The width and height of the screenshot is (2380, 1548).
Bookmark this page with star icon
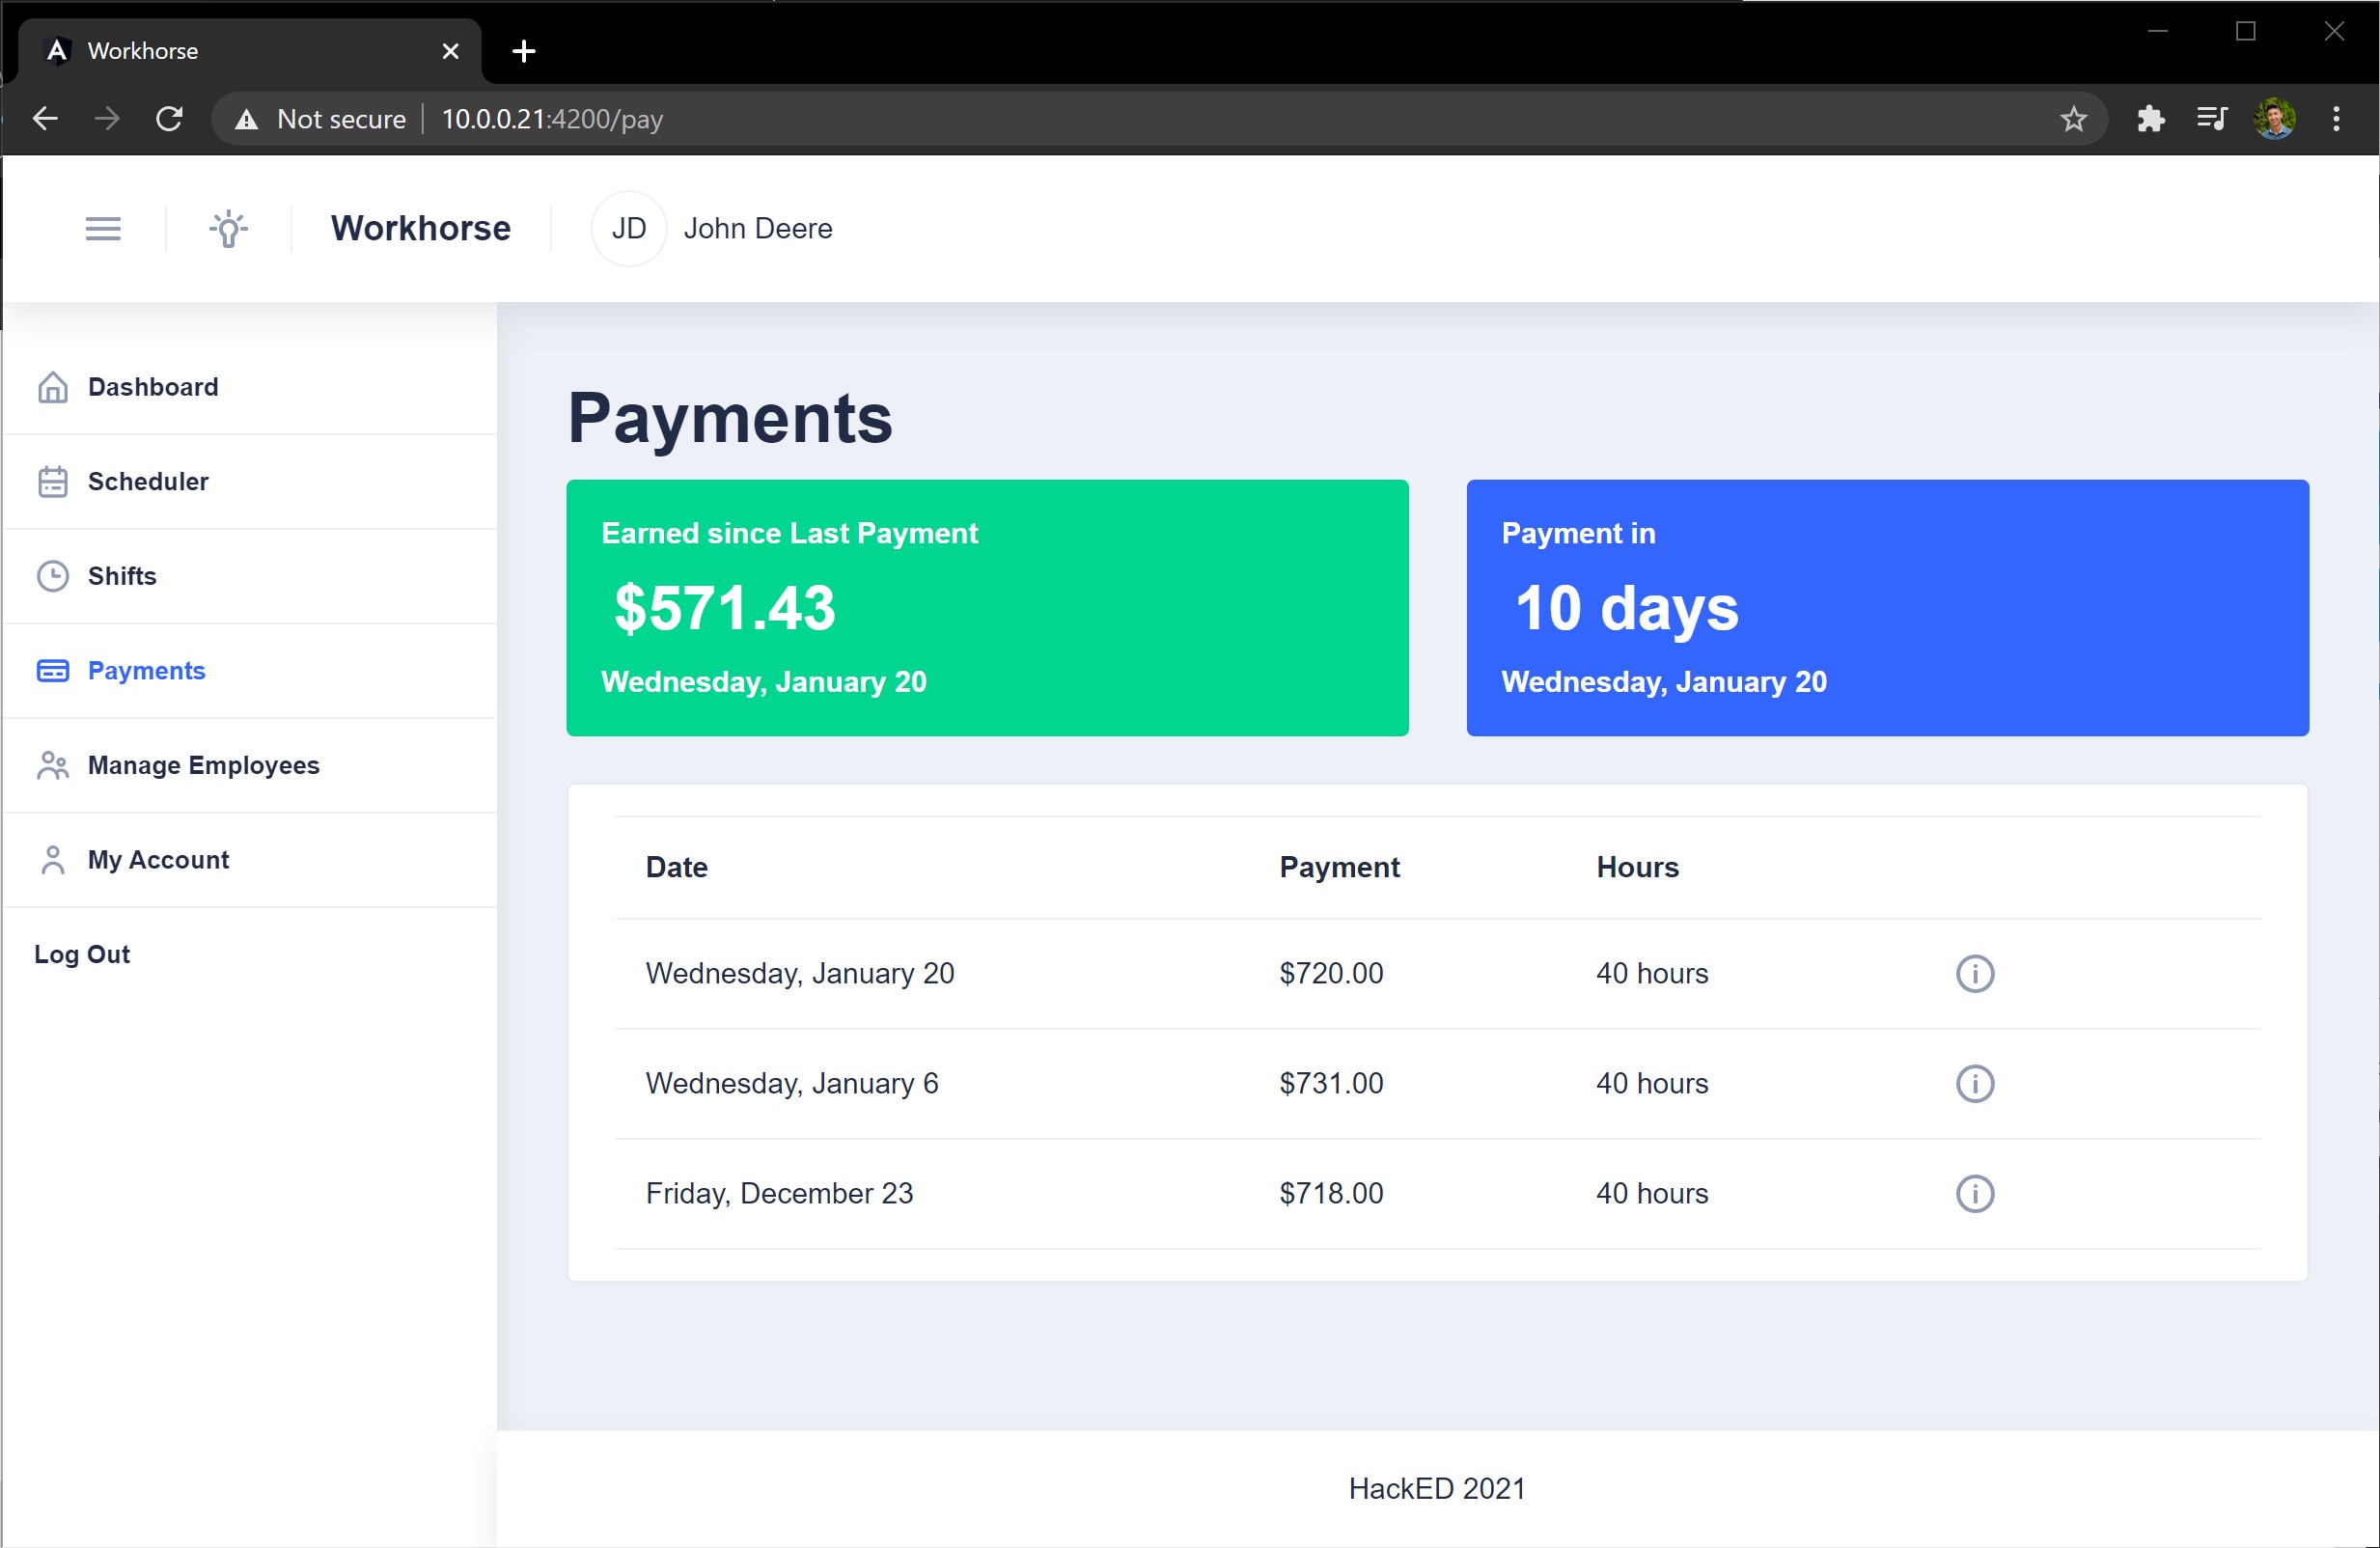(x=2073, y=119)
